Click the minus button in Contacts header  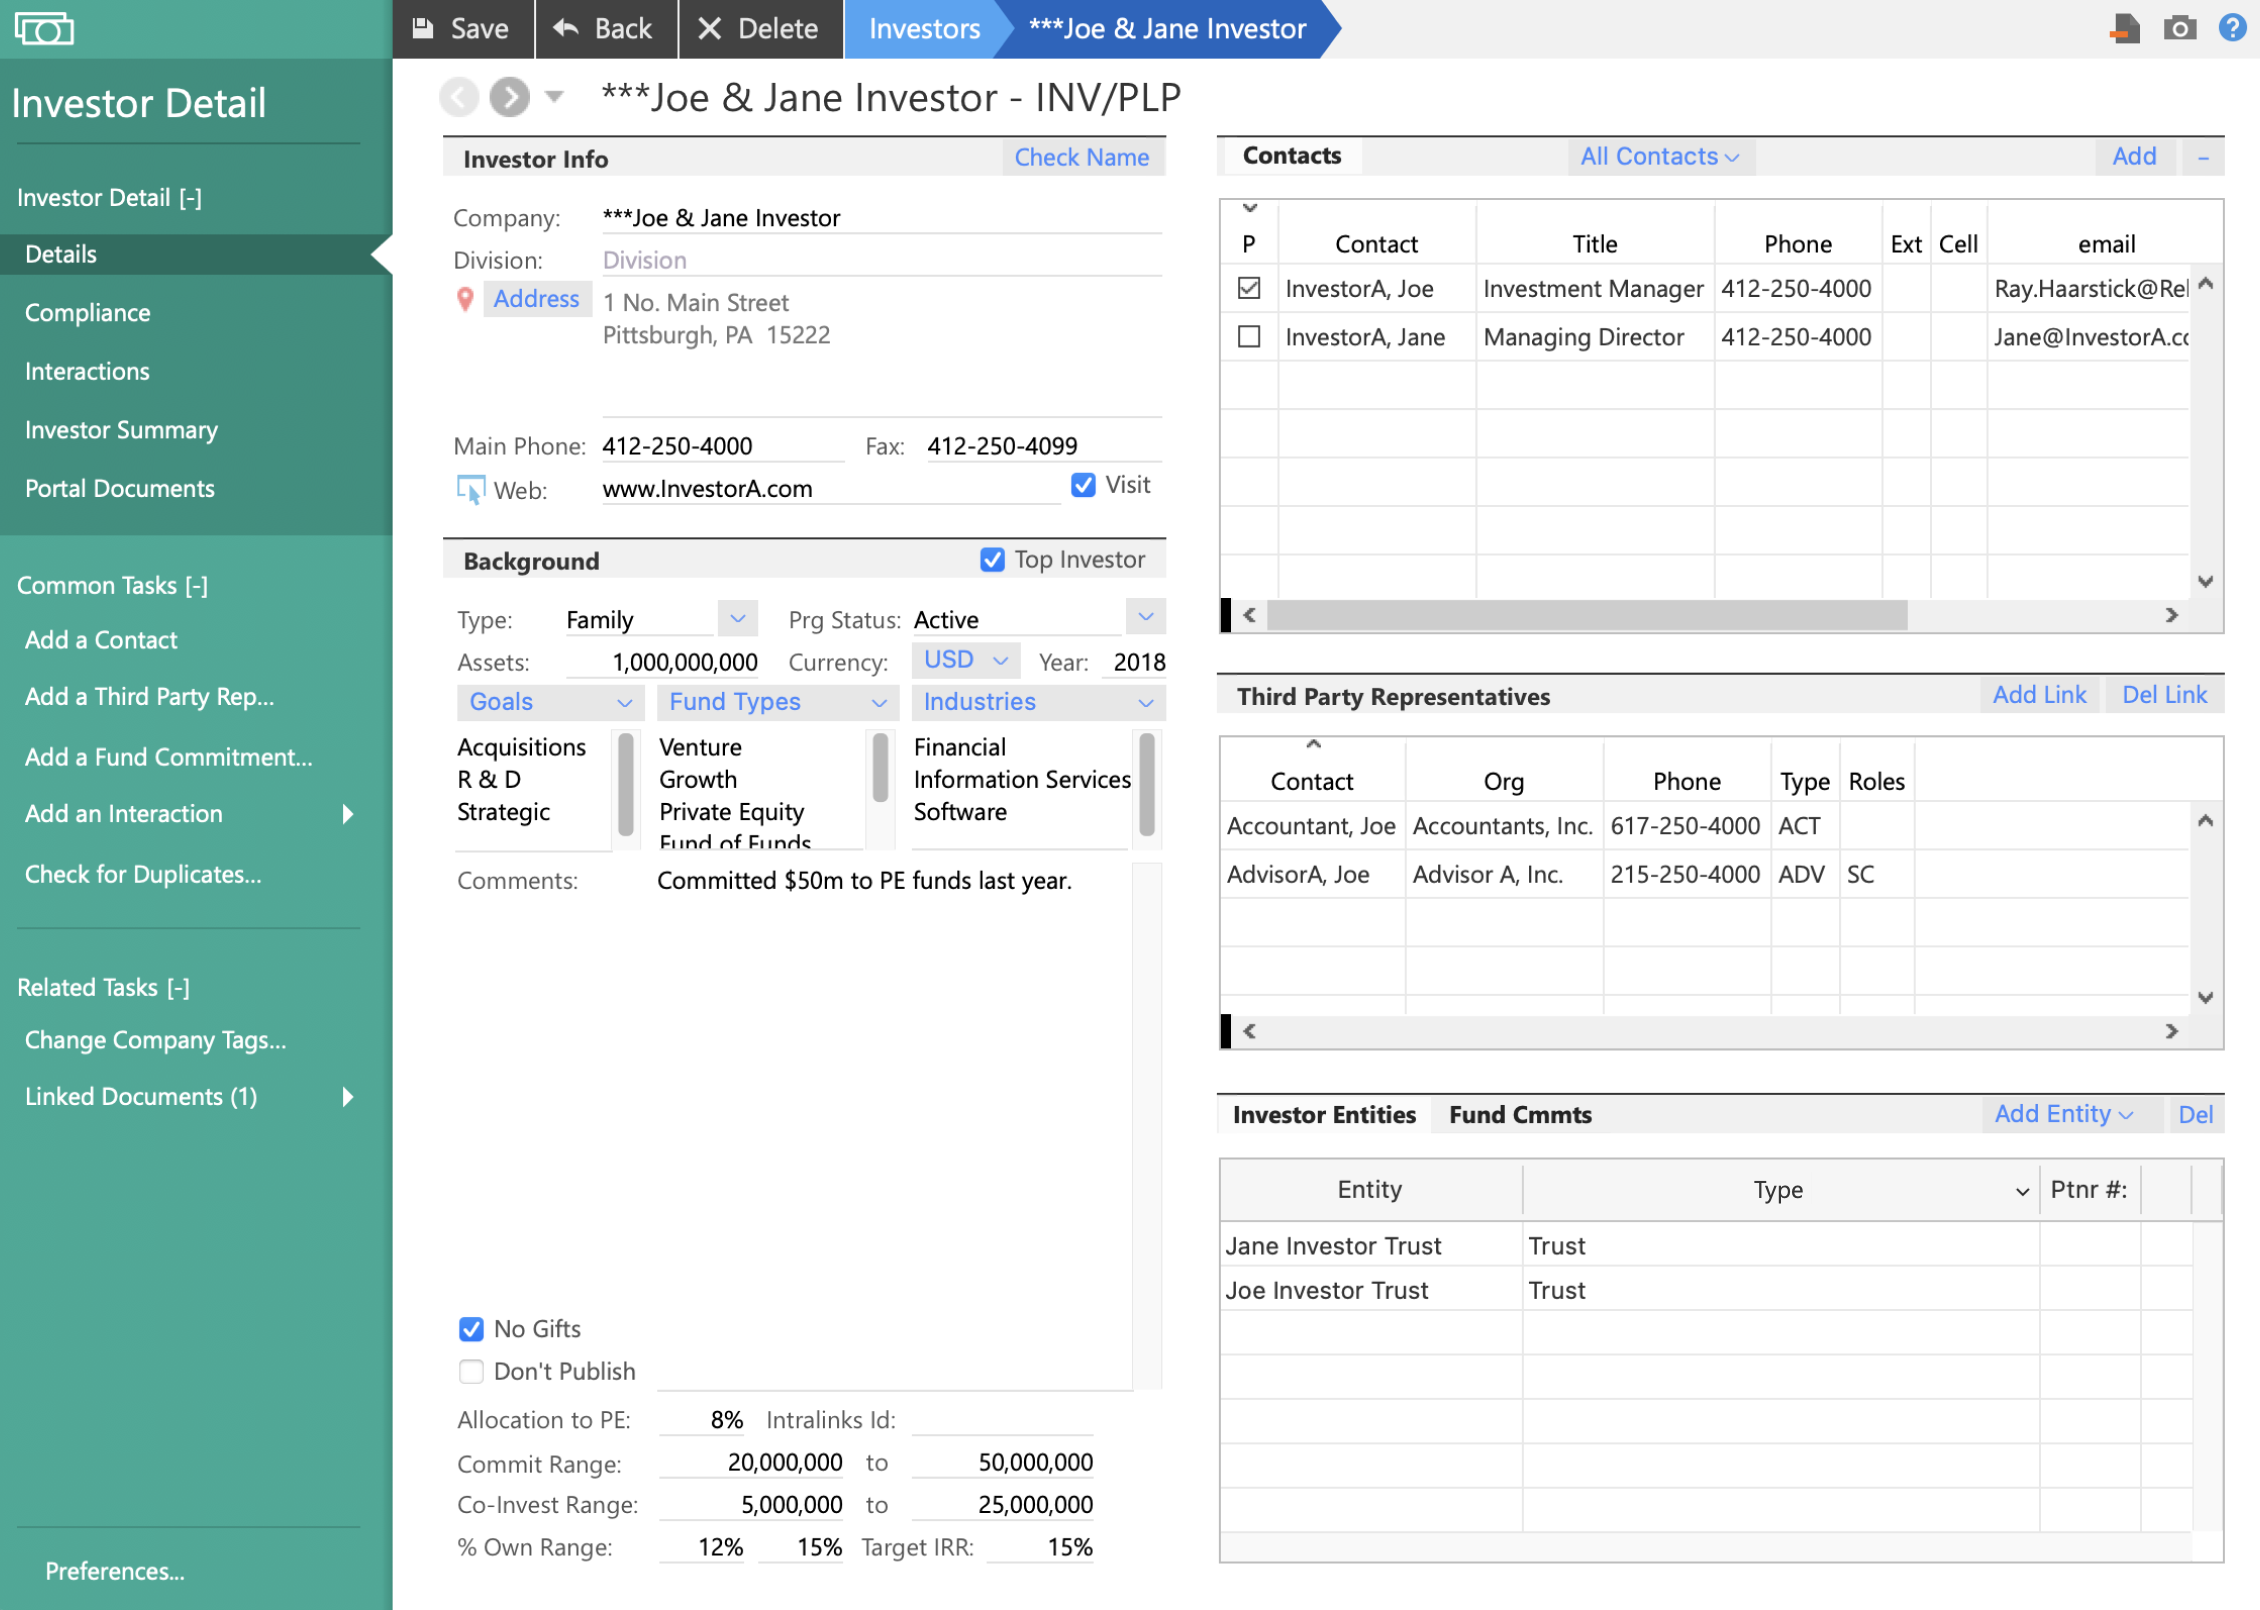point(2203,157)
